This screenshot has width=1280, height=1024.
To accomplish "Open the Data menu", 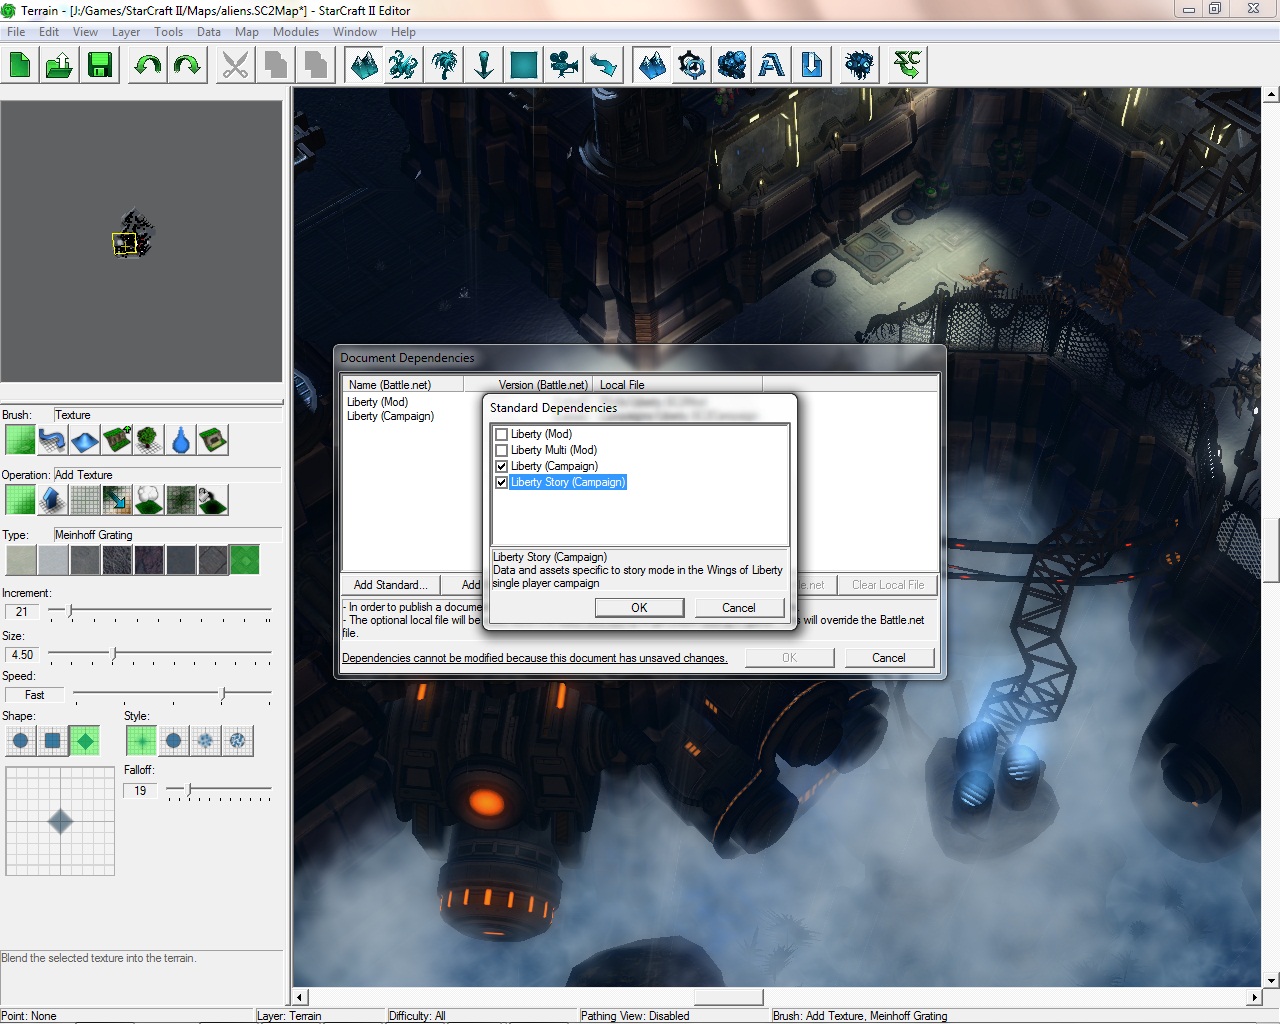I will (x=208, y=32).
